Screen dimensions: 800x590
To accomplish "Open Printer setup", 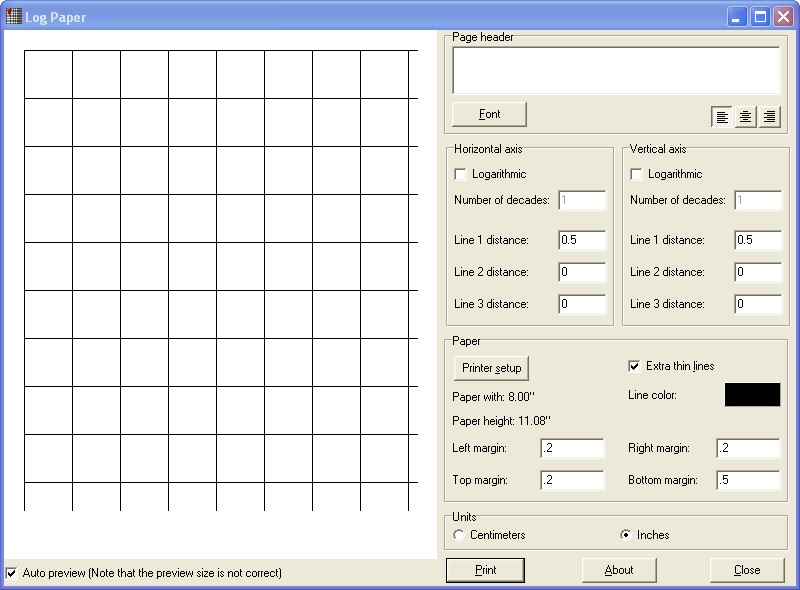I will pyautogui.click(x=491, y=368).
